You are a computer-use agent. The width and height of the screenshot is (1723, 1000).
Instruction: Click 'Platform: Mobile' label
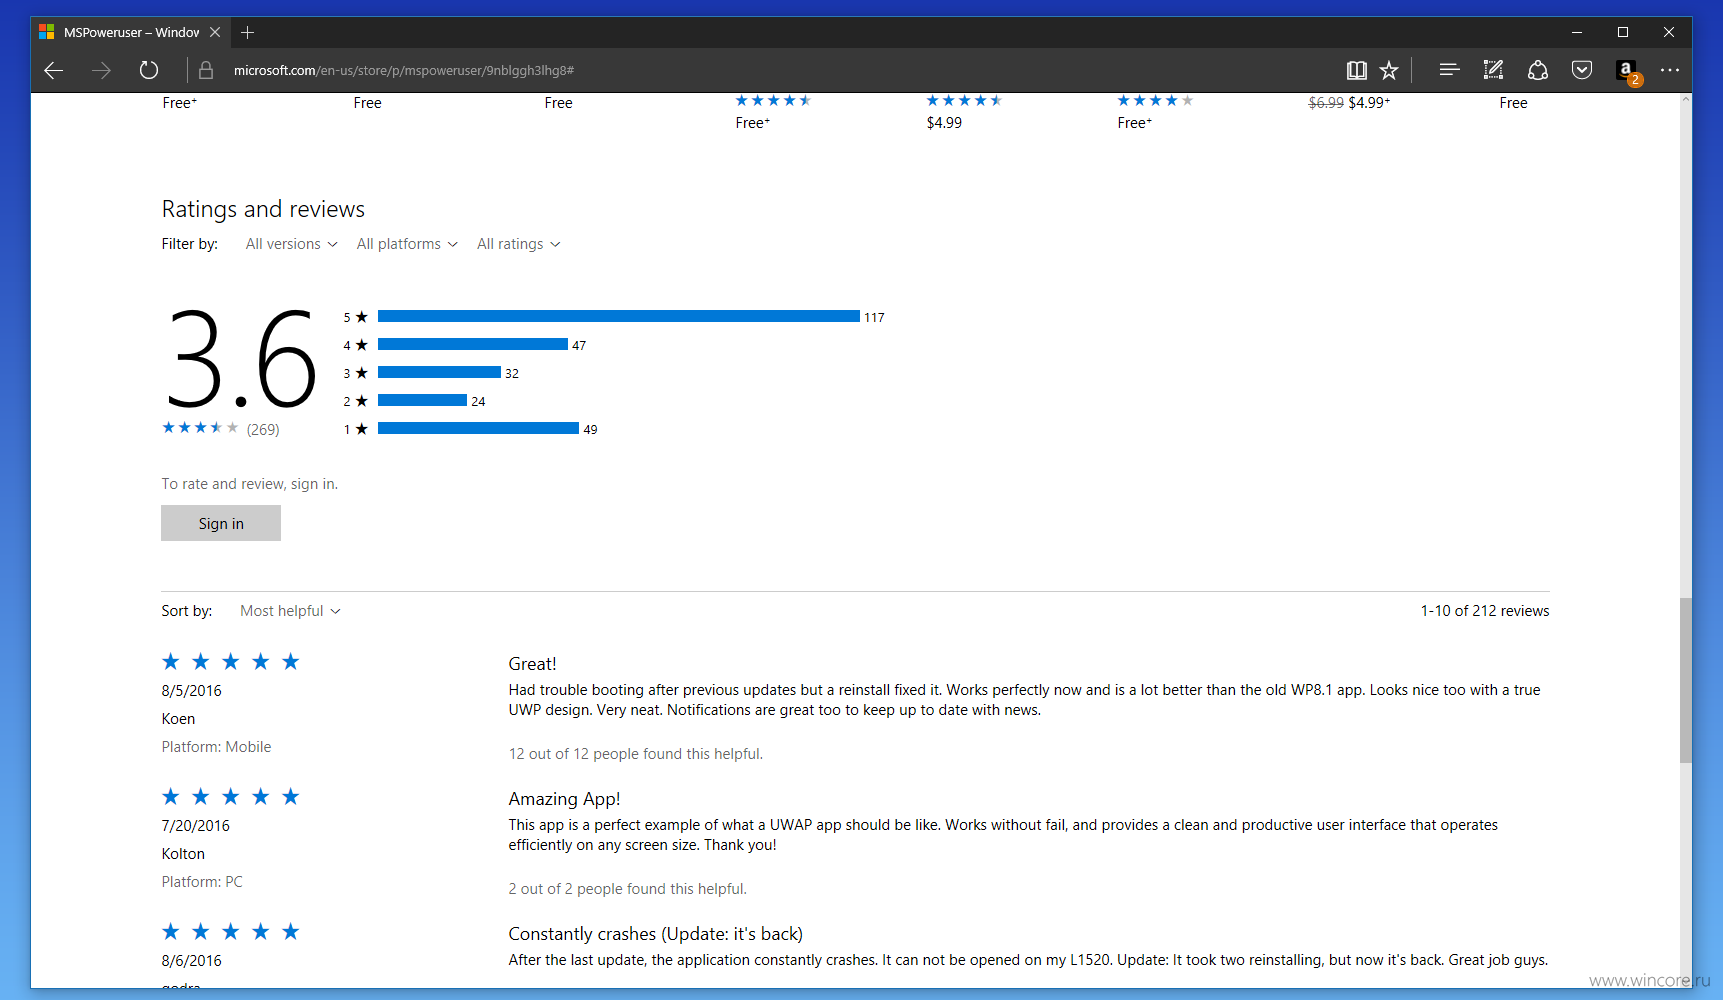[x=216, y=747]
